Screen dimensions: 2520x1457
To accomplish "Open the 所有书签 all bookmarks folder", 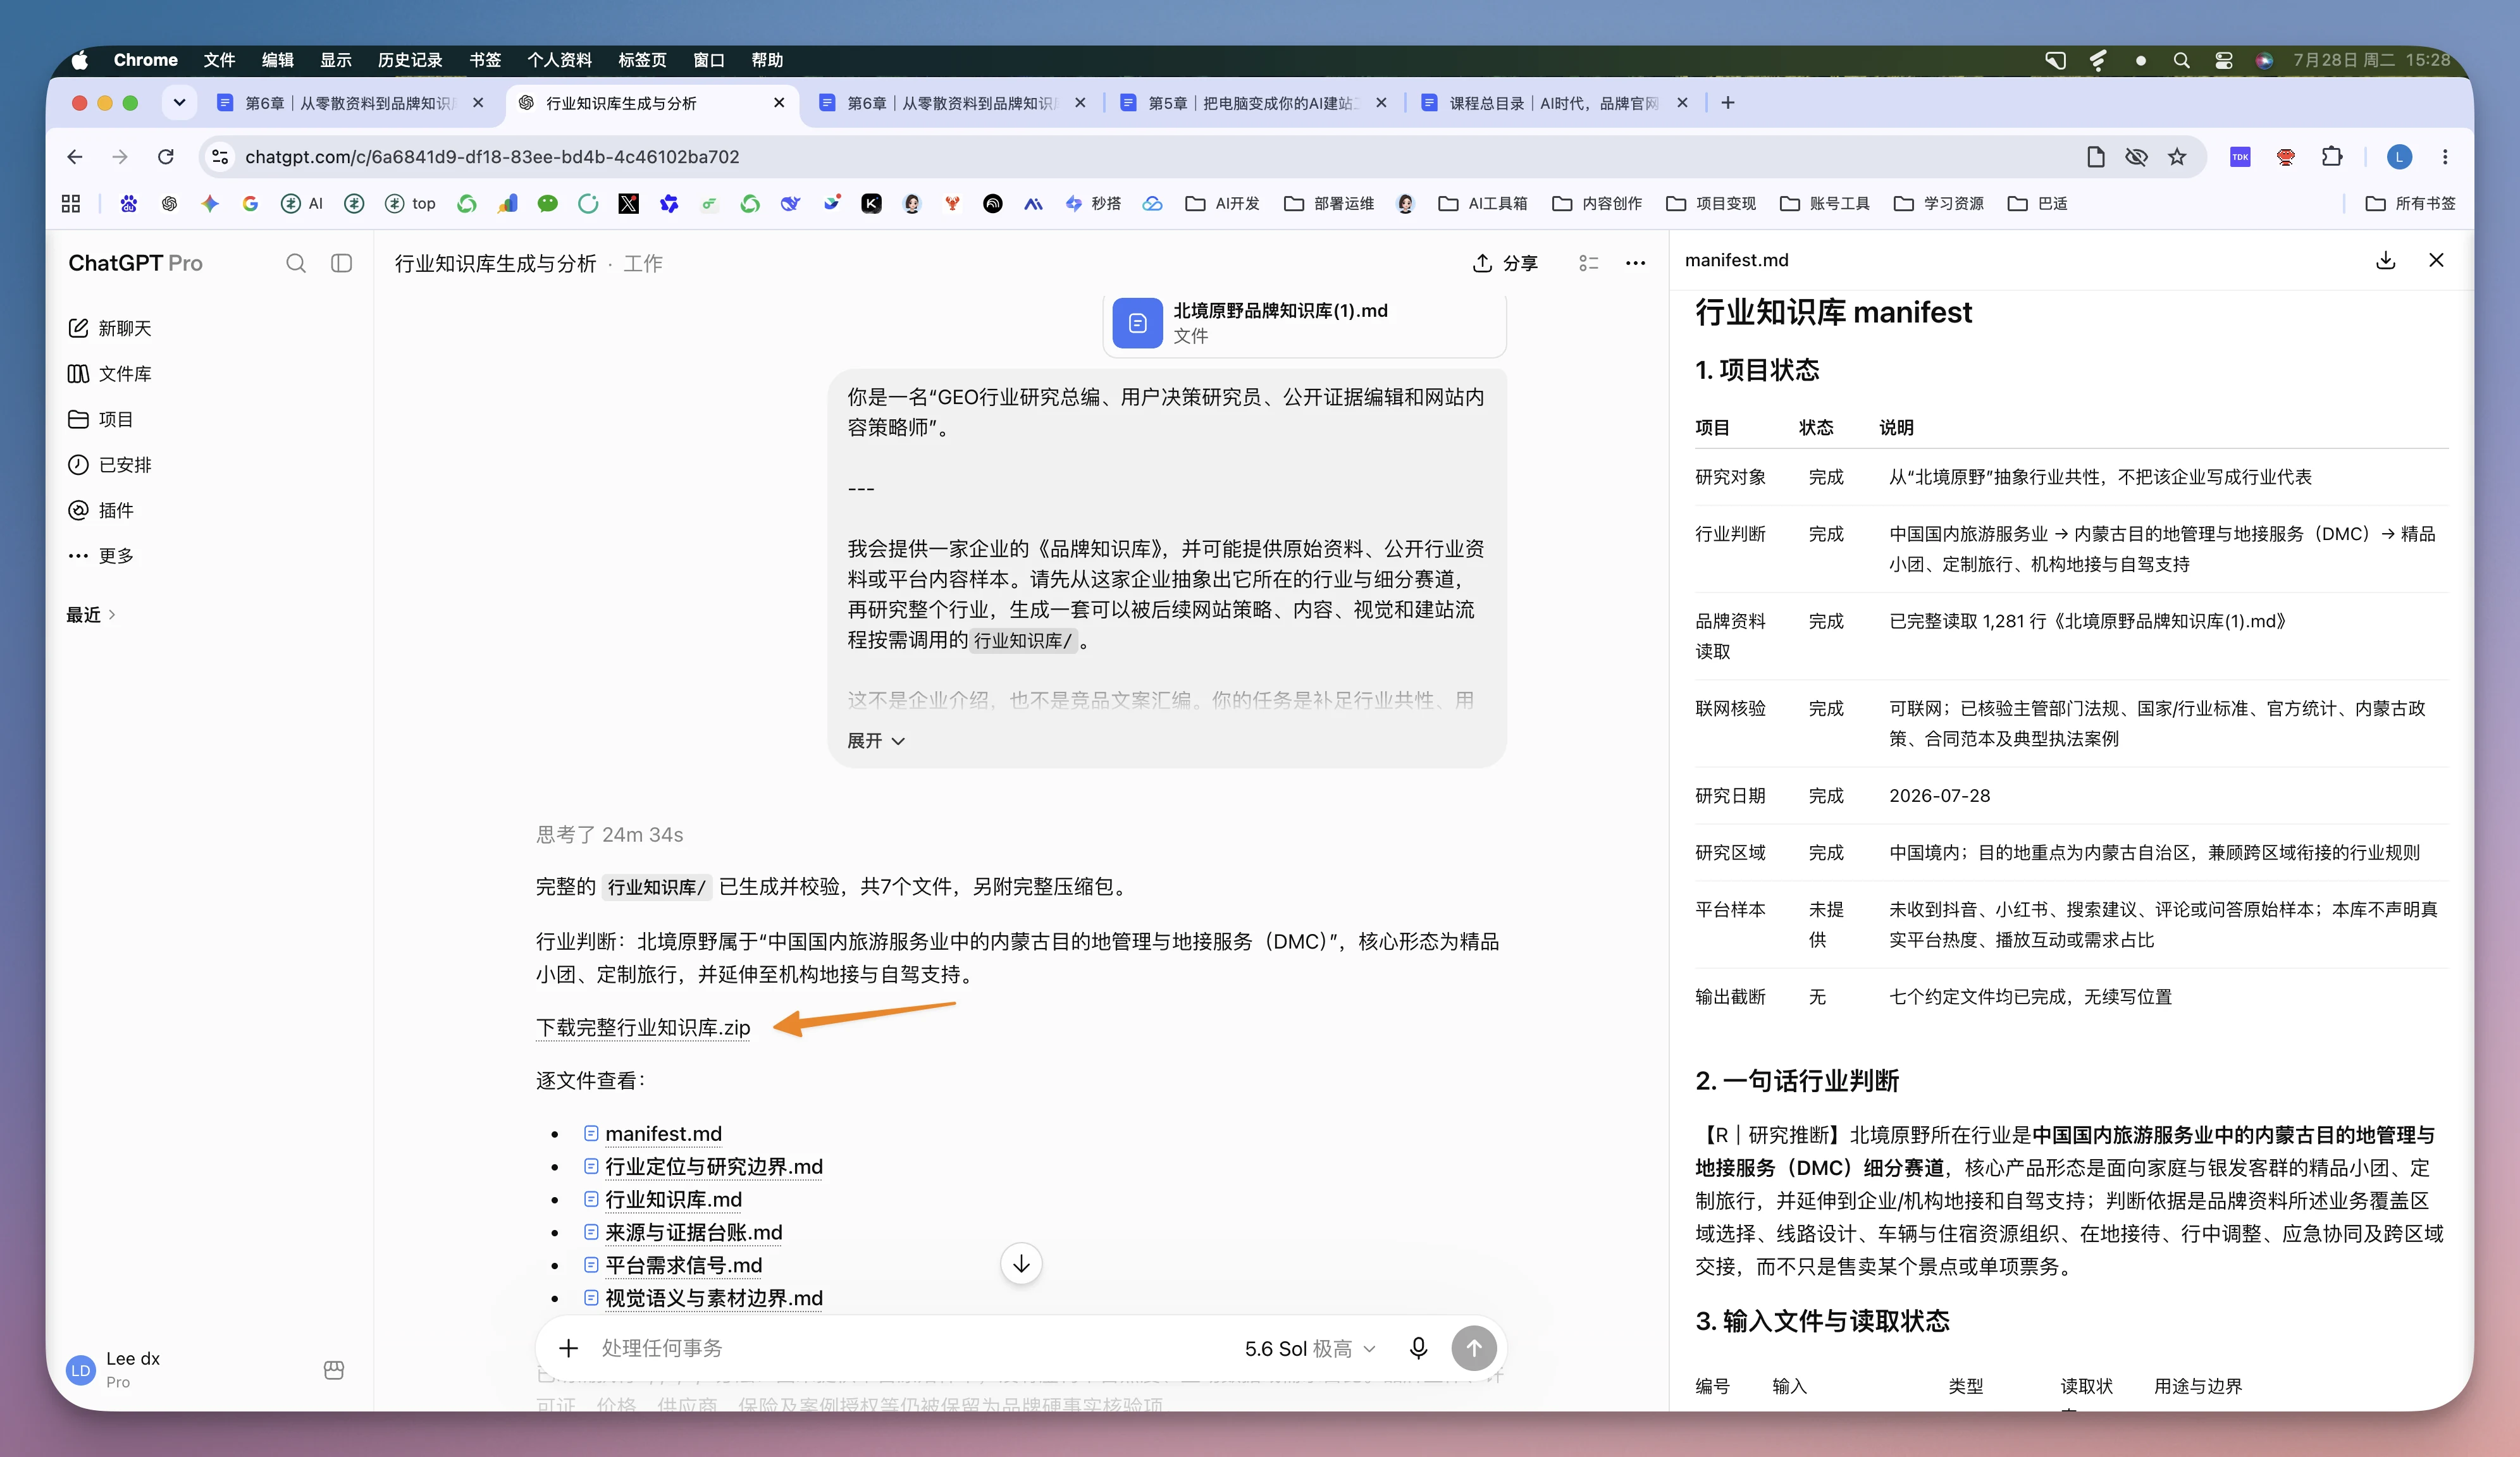I will point(2410,204).
